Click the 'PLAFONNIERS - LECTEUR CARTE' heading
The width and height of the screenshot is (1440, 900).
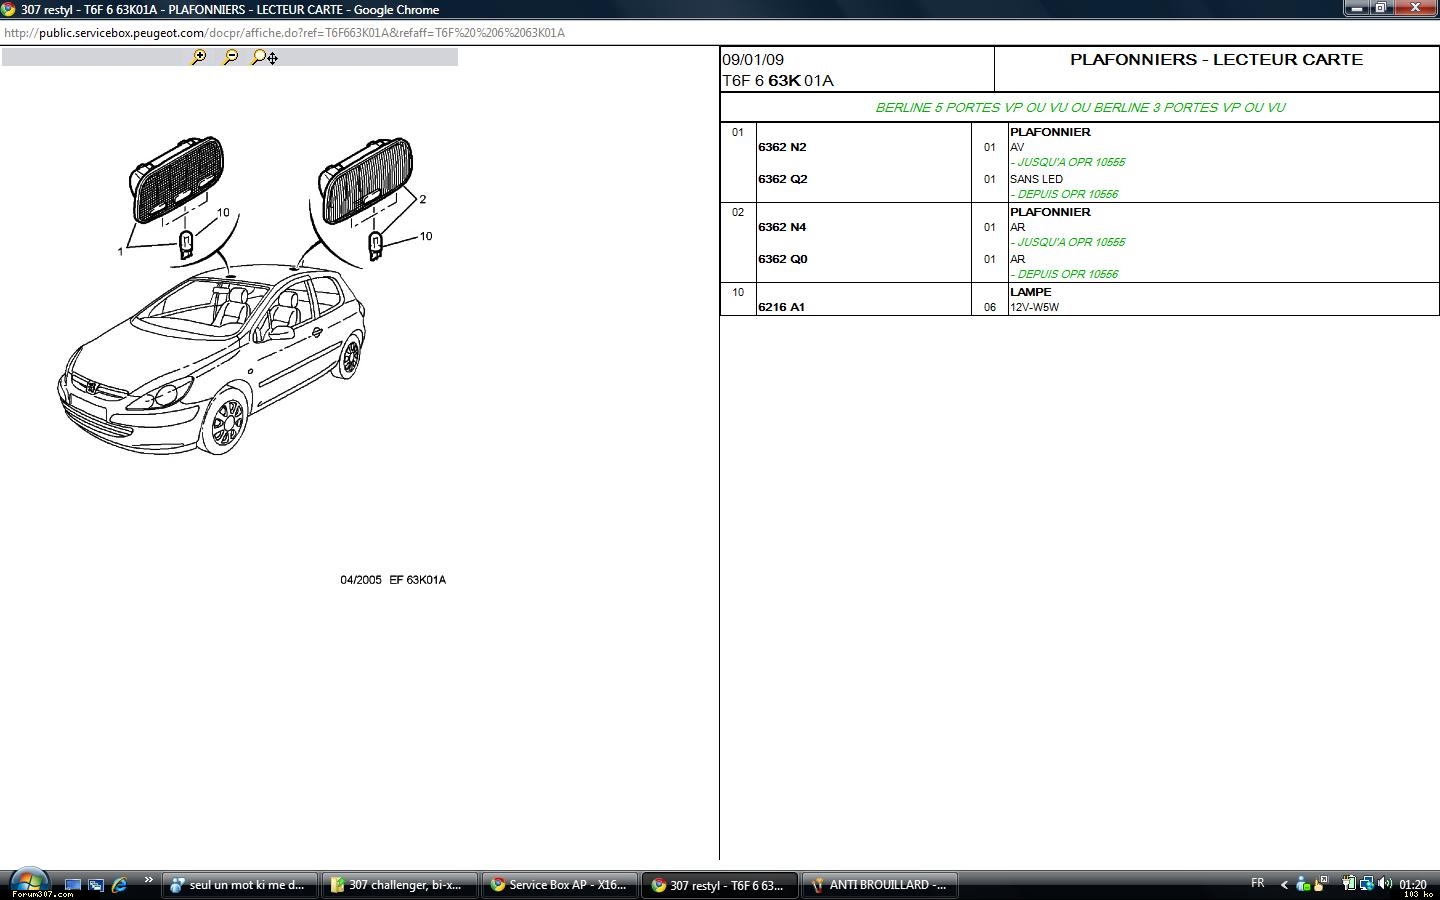click(1216, 59)
